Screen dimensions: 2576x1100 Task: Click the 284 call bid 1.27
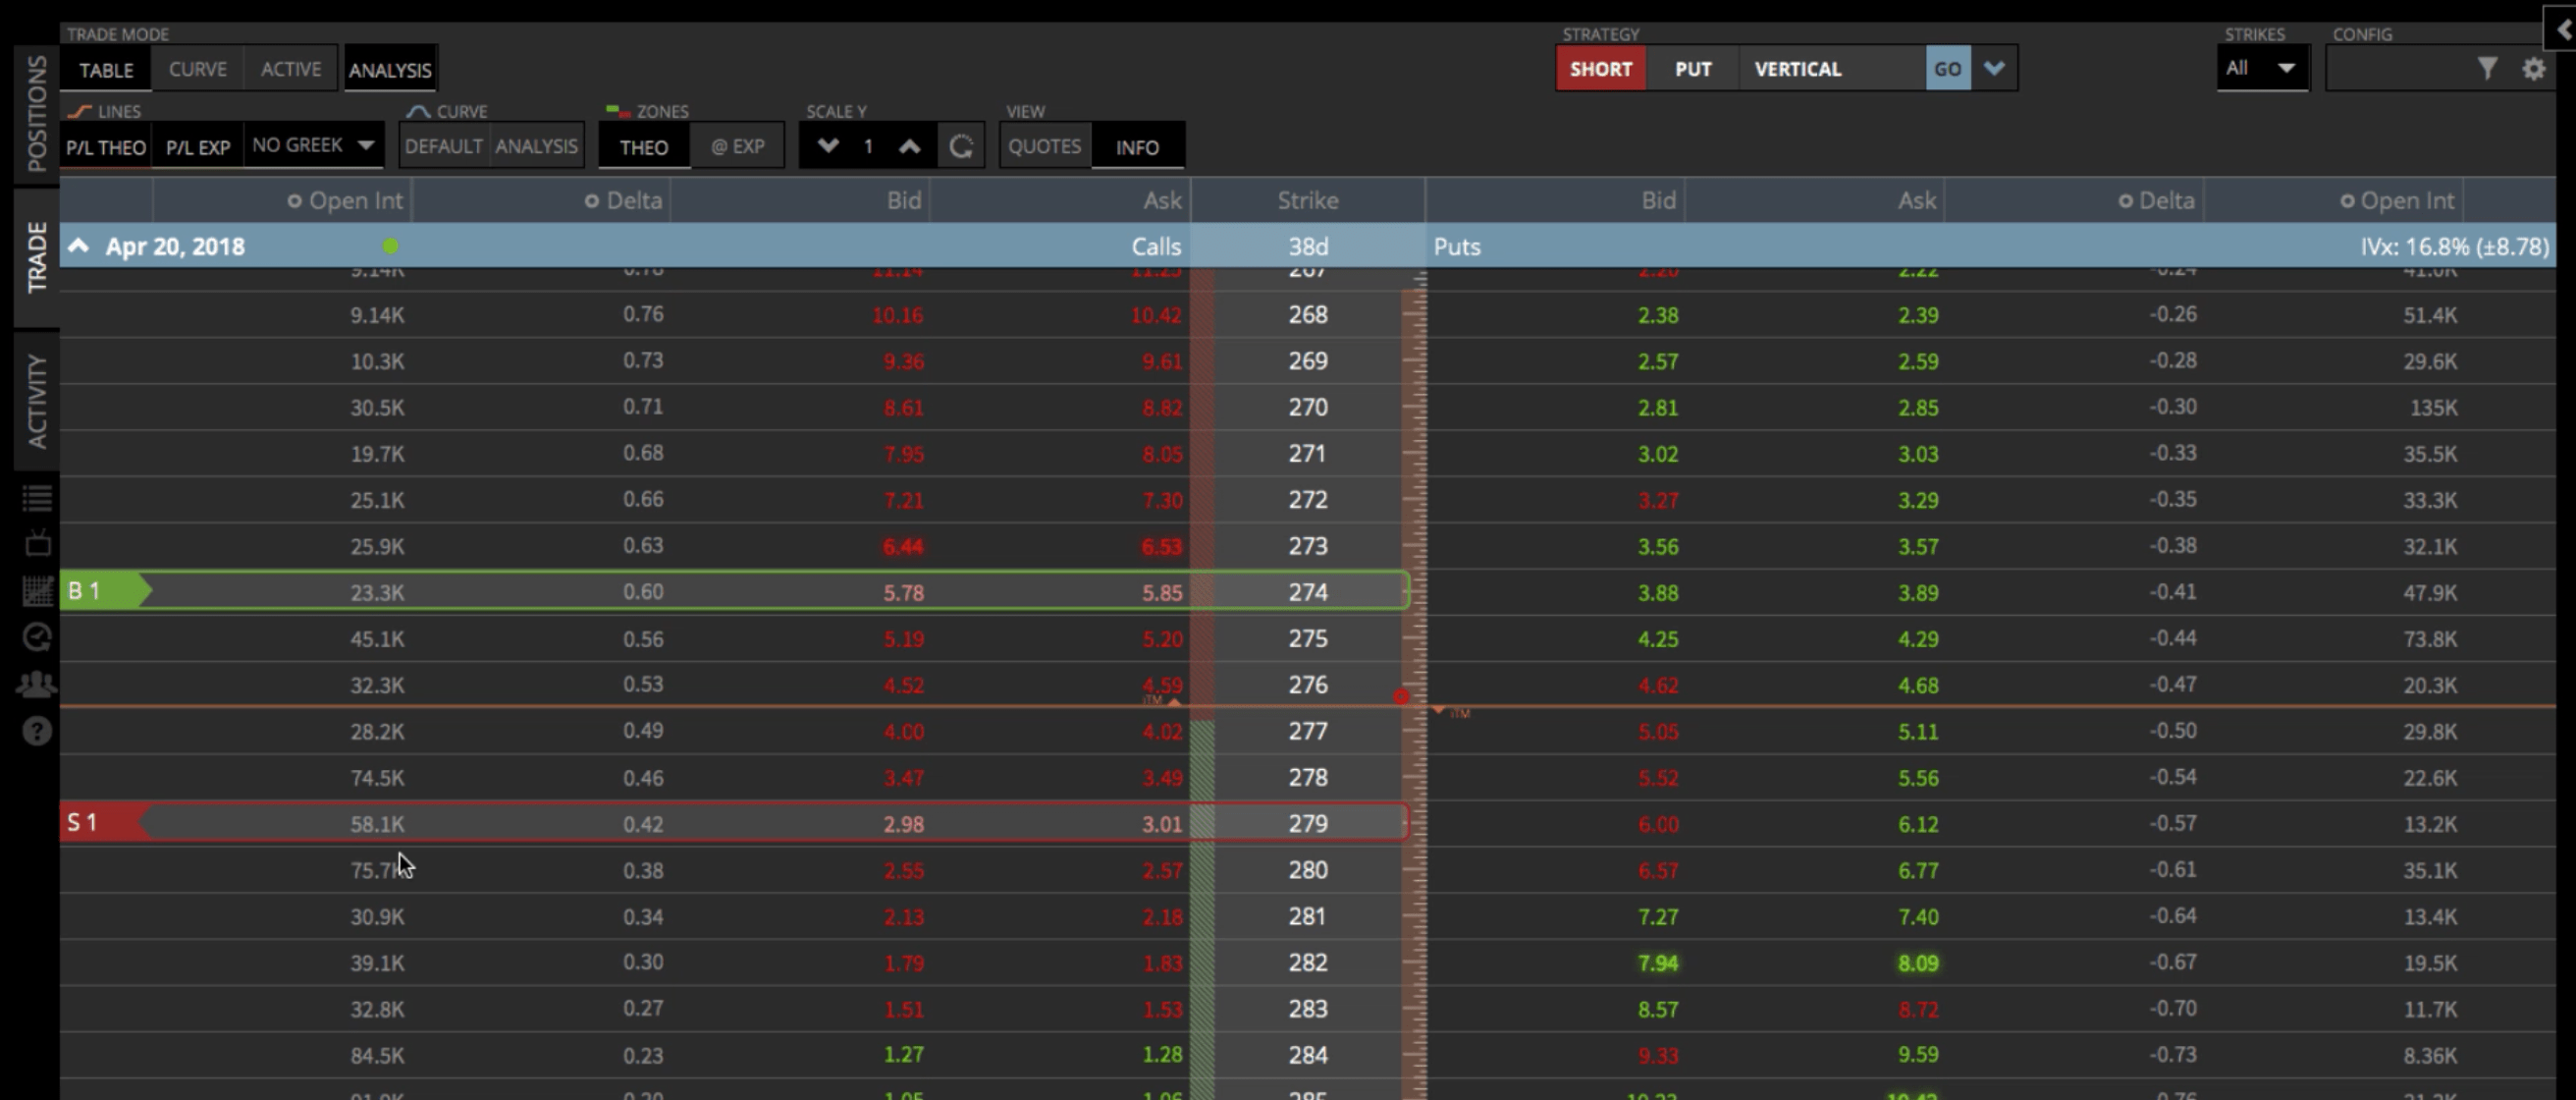pyautogui.click(x=903, y=1054)
